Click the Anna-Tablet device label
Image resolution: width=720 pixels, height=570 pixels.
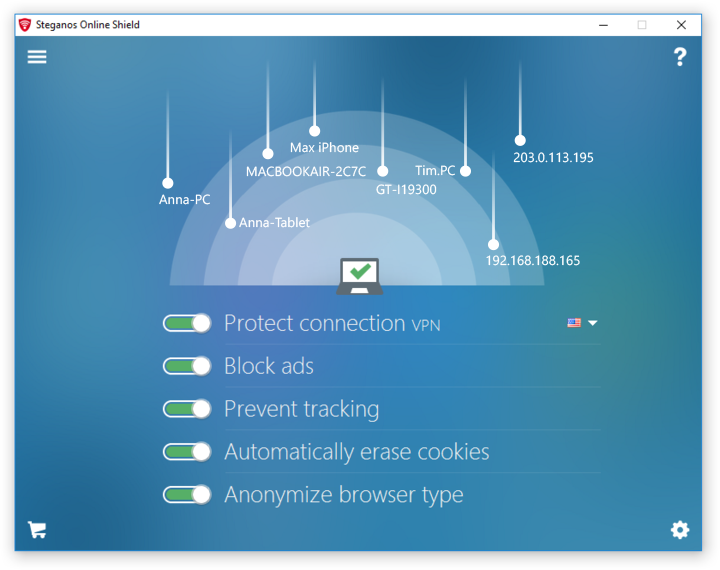(274, 223)
